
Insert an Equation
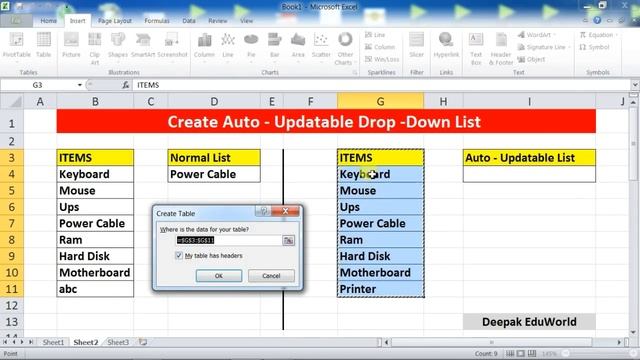click(x=598, y=35)
